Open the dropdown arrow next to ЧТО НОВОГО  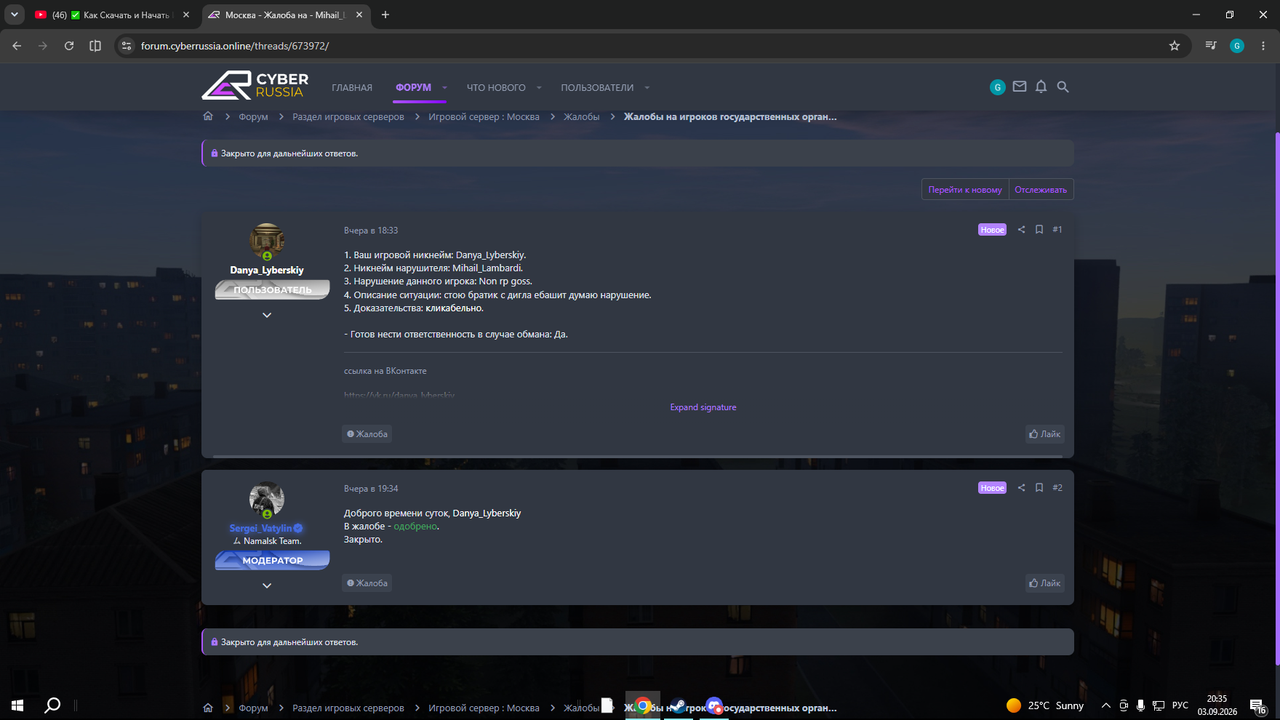pos(538,88)
